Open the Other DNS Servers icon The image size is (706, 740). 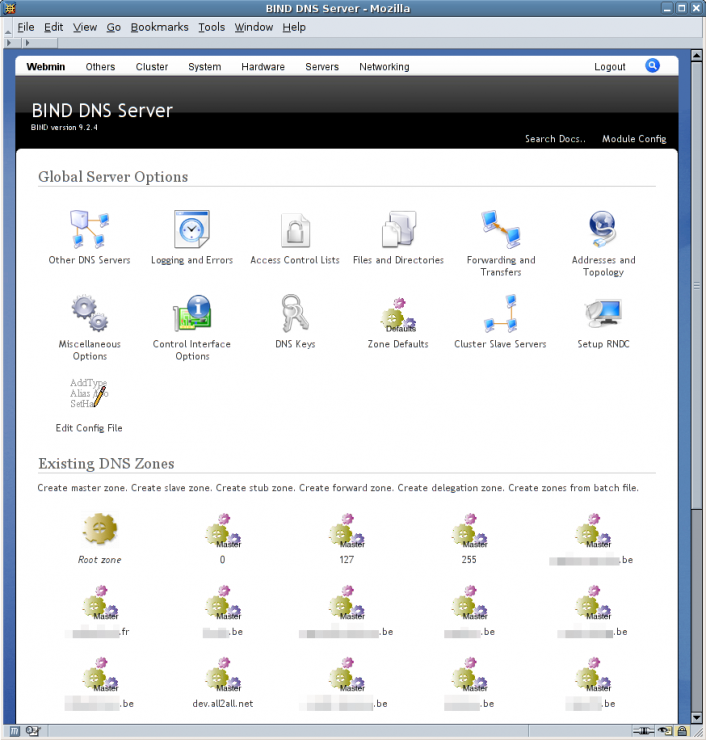(89, 230)
